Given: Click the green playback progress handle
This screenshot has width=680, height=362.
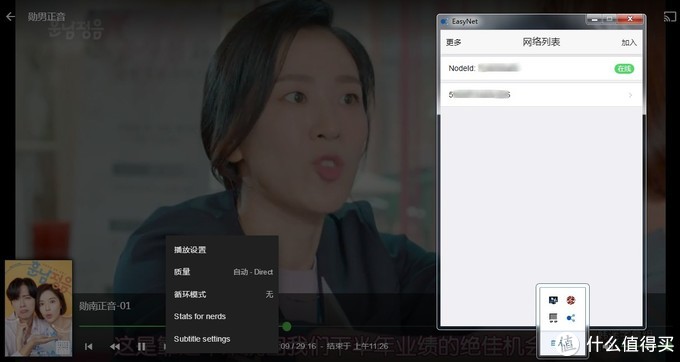Looking at the screenshot, I should tap(286, 326).
